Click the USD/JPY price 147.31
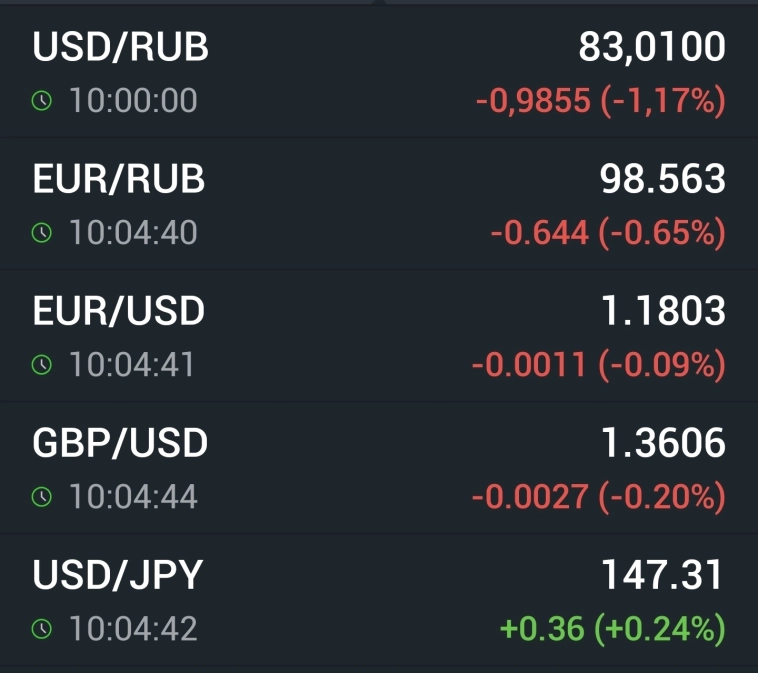This screenshot has height=673, width=758. click(661, 575)
